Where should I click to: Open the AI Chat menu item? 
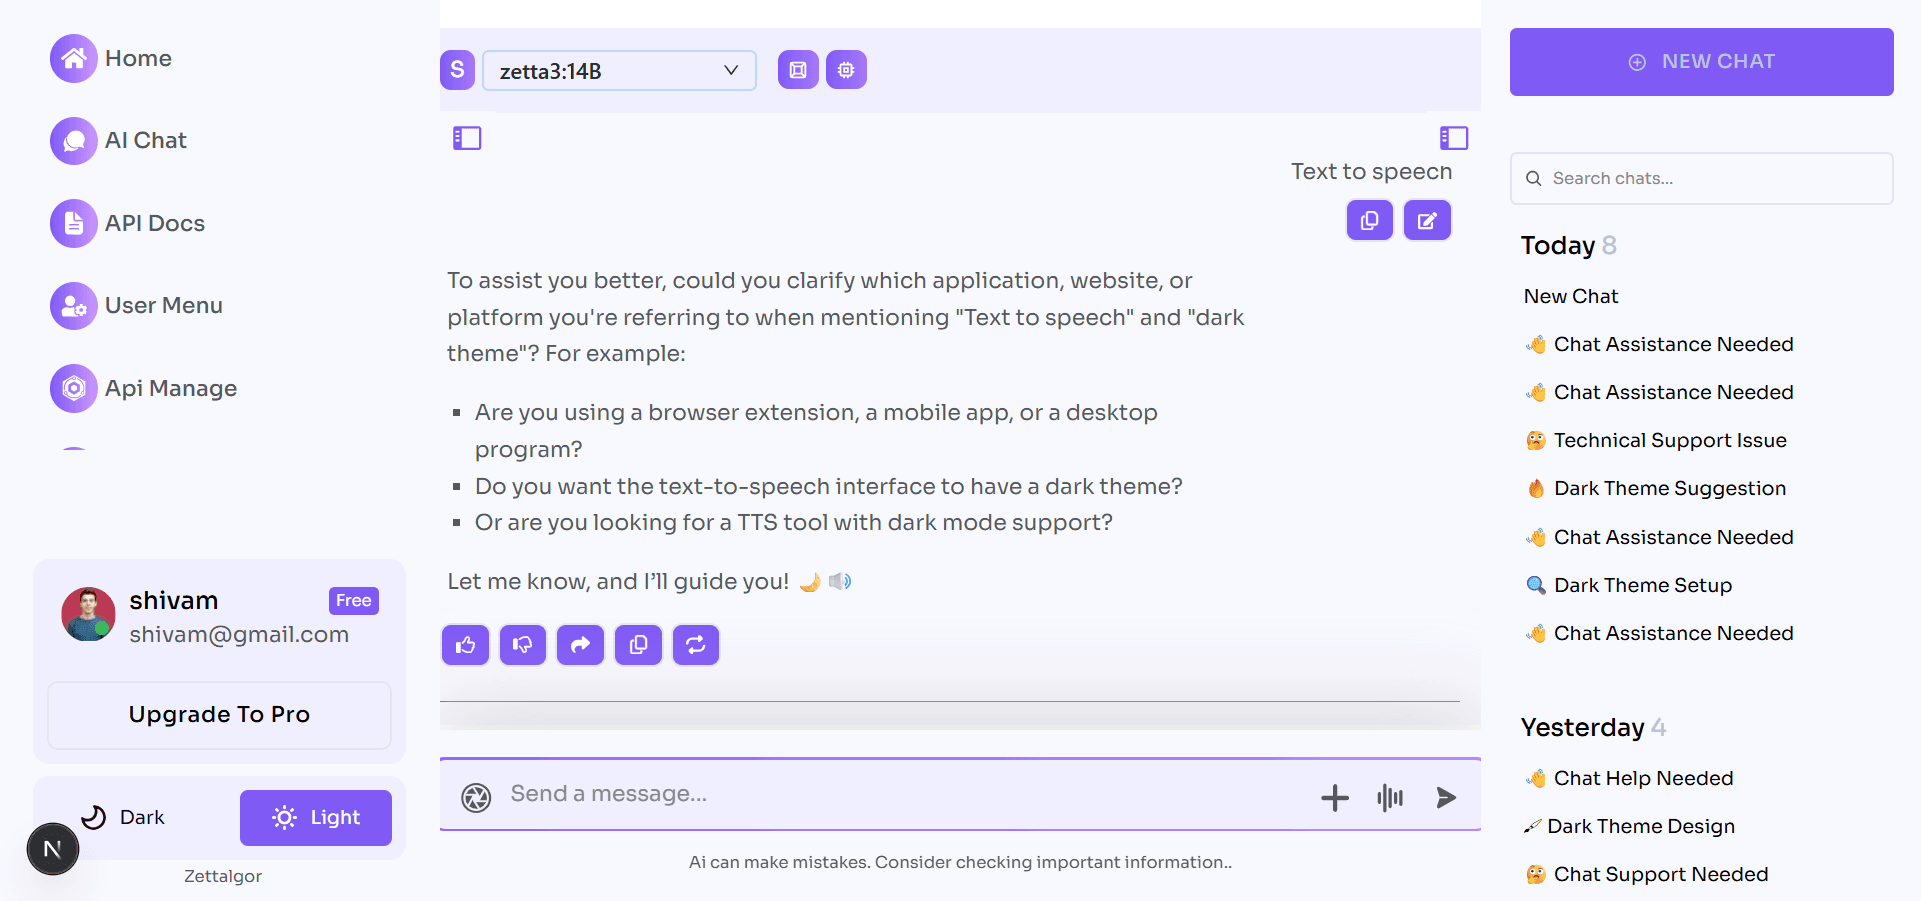145,140
